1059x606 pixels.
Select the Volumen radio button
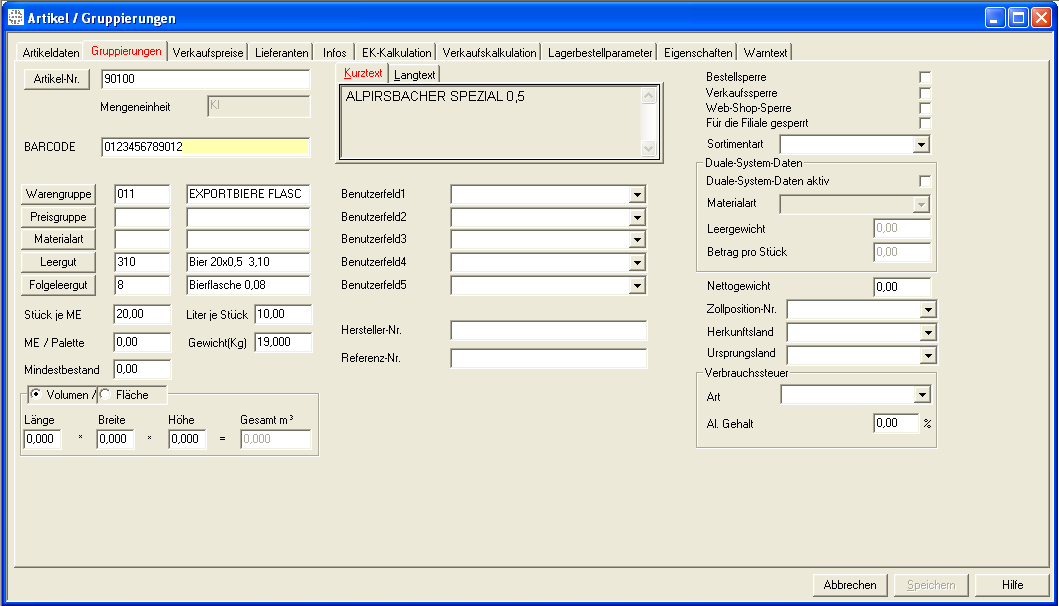(x=37, y=394)
